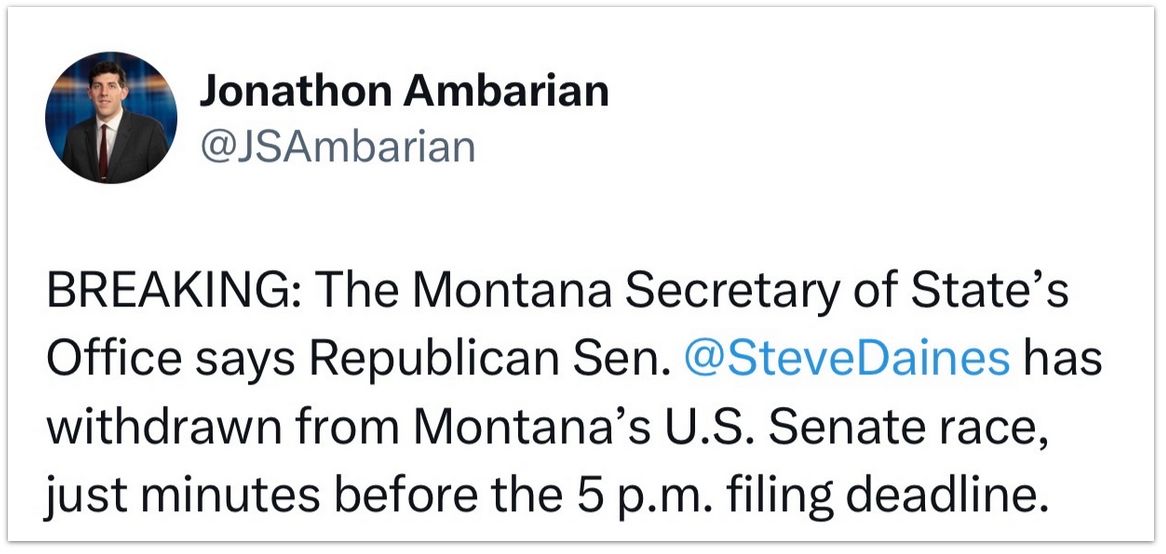Click Jonathon Ambarian's profile picture
This screenshot has height=554, width=1166.
[111, 116]
